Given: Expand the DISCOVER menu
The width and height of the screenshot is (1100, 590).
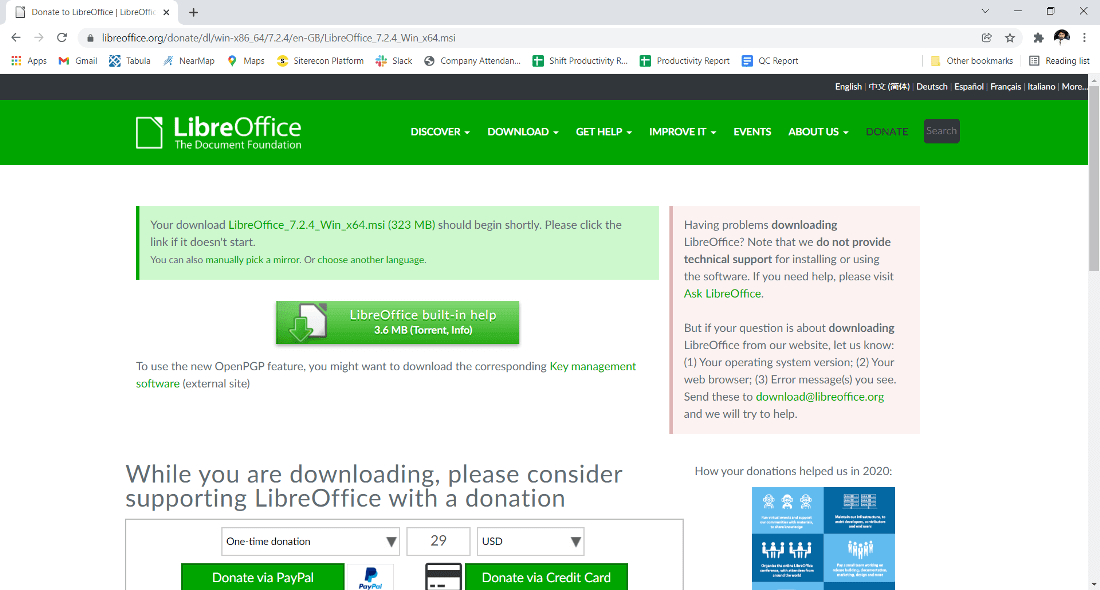Looking at the screenshot, I should 440,132.
